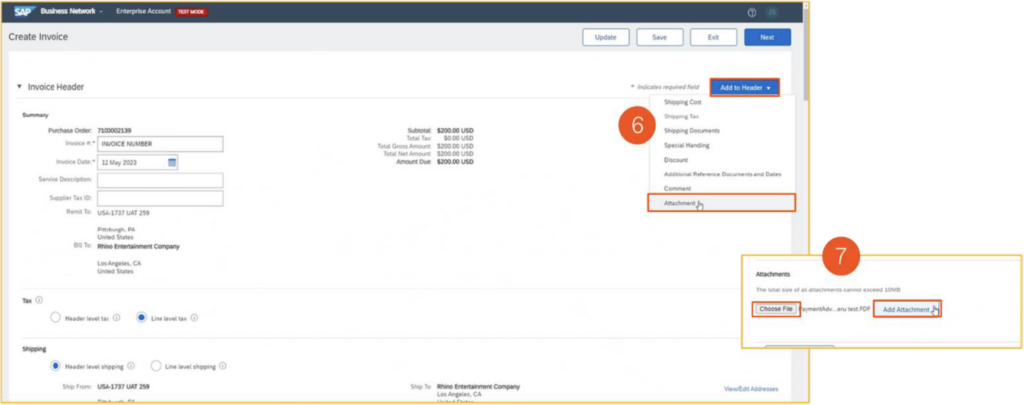1024x405 pixels.
Task: Expand the Business Network dropdown arrow
Action: (101, 12)
